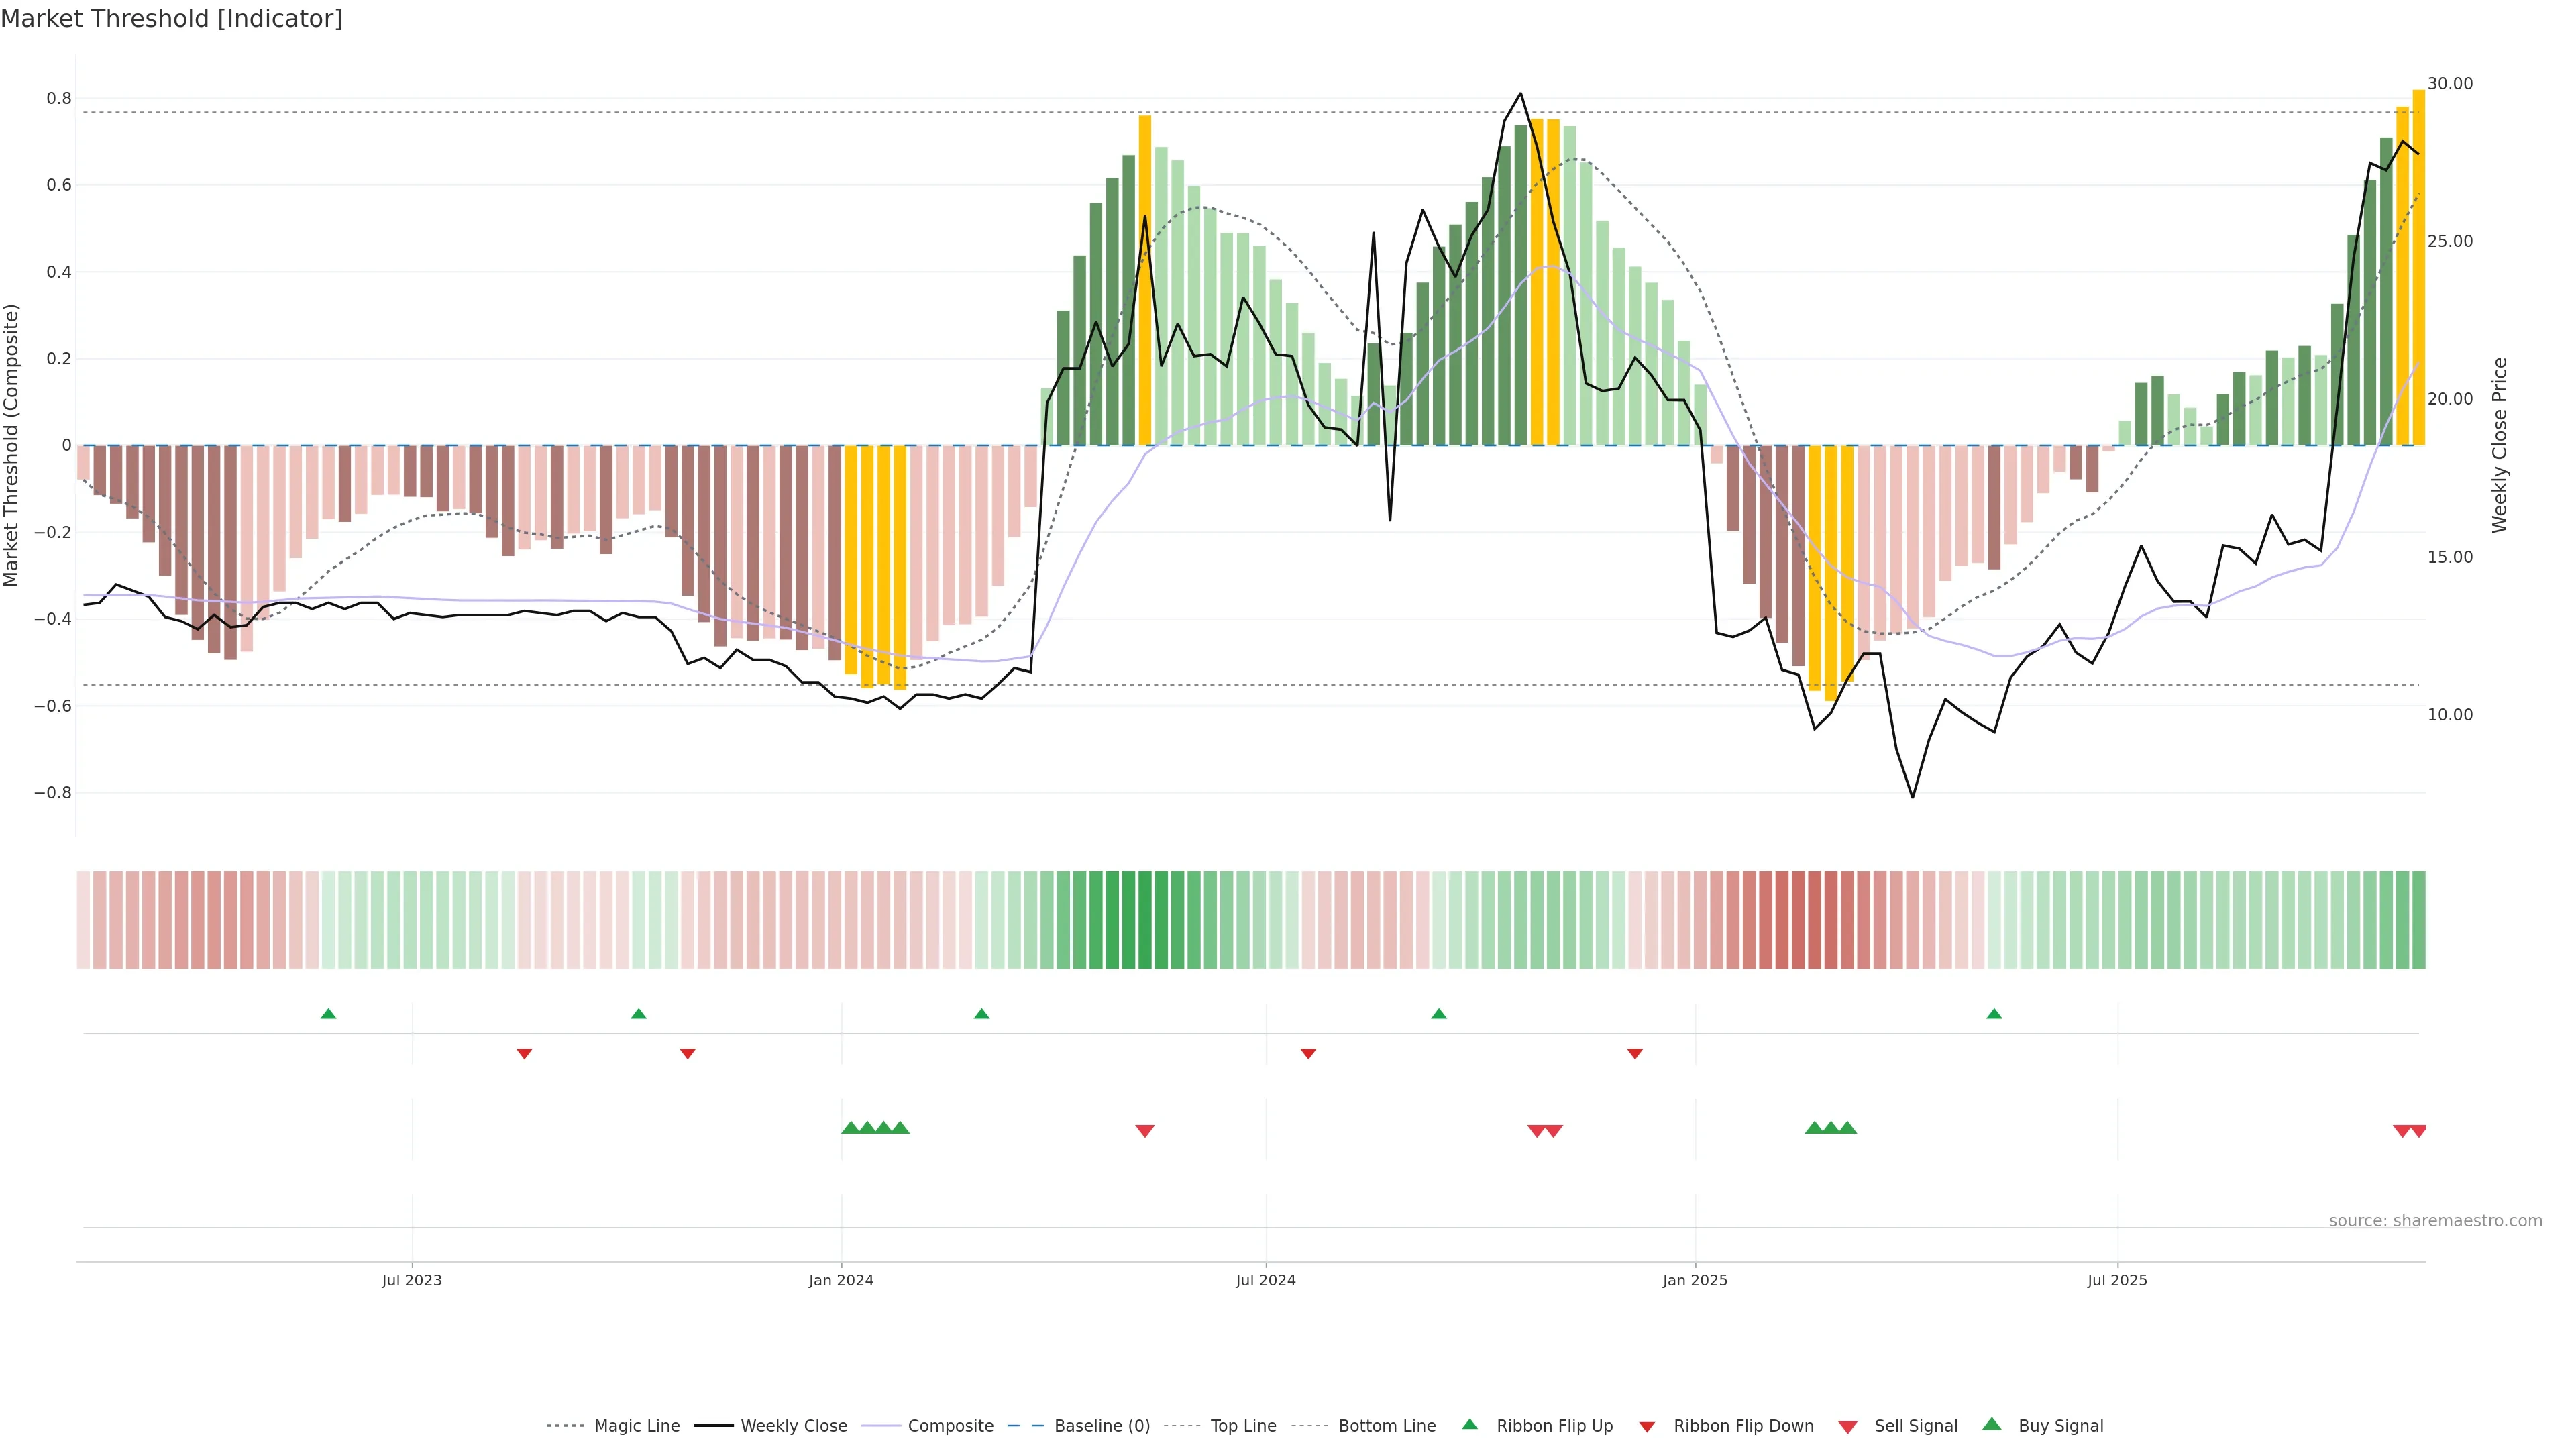Hide the Baseline (0) legend series
This screenshot has width=2576, height=1449.
coord(1102,1426)
